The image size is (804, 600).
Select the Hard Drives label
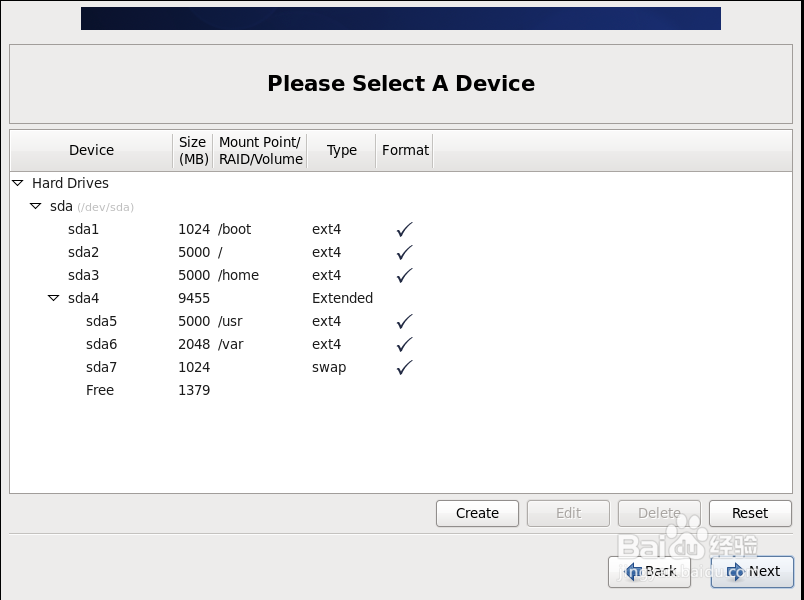(70, 183)
